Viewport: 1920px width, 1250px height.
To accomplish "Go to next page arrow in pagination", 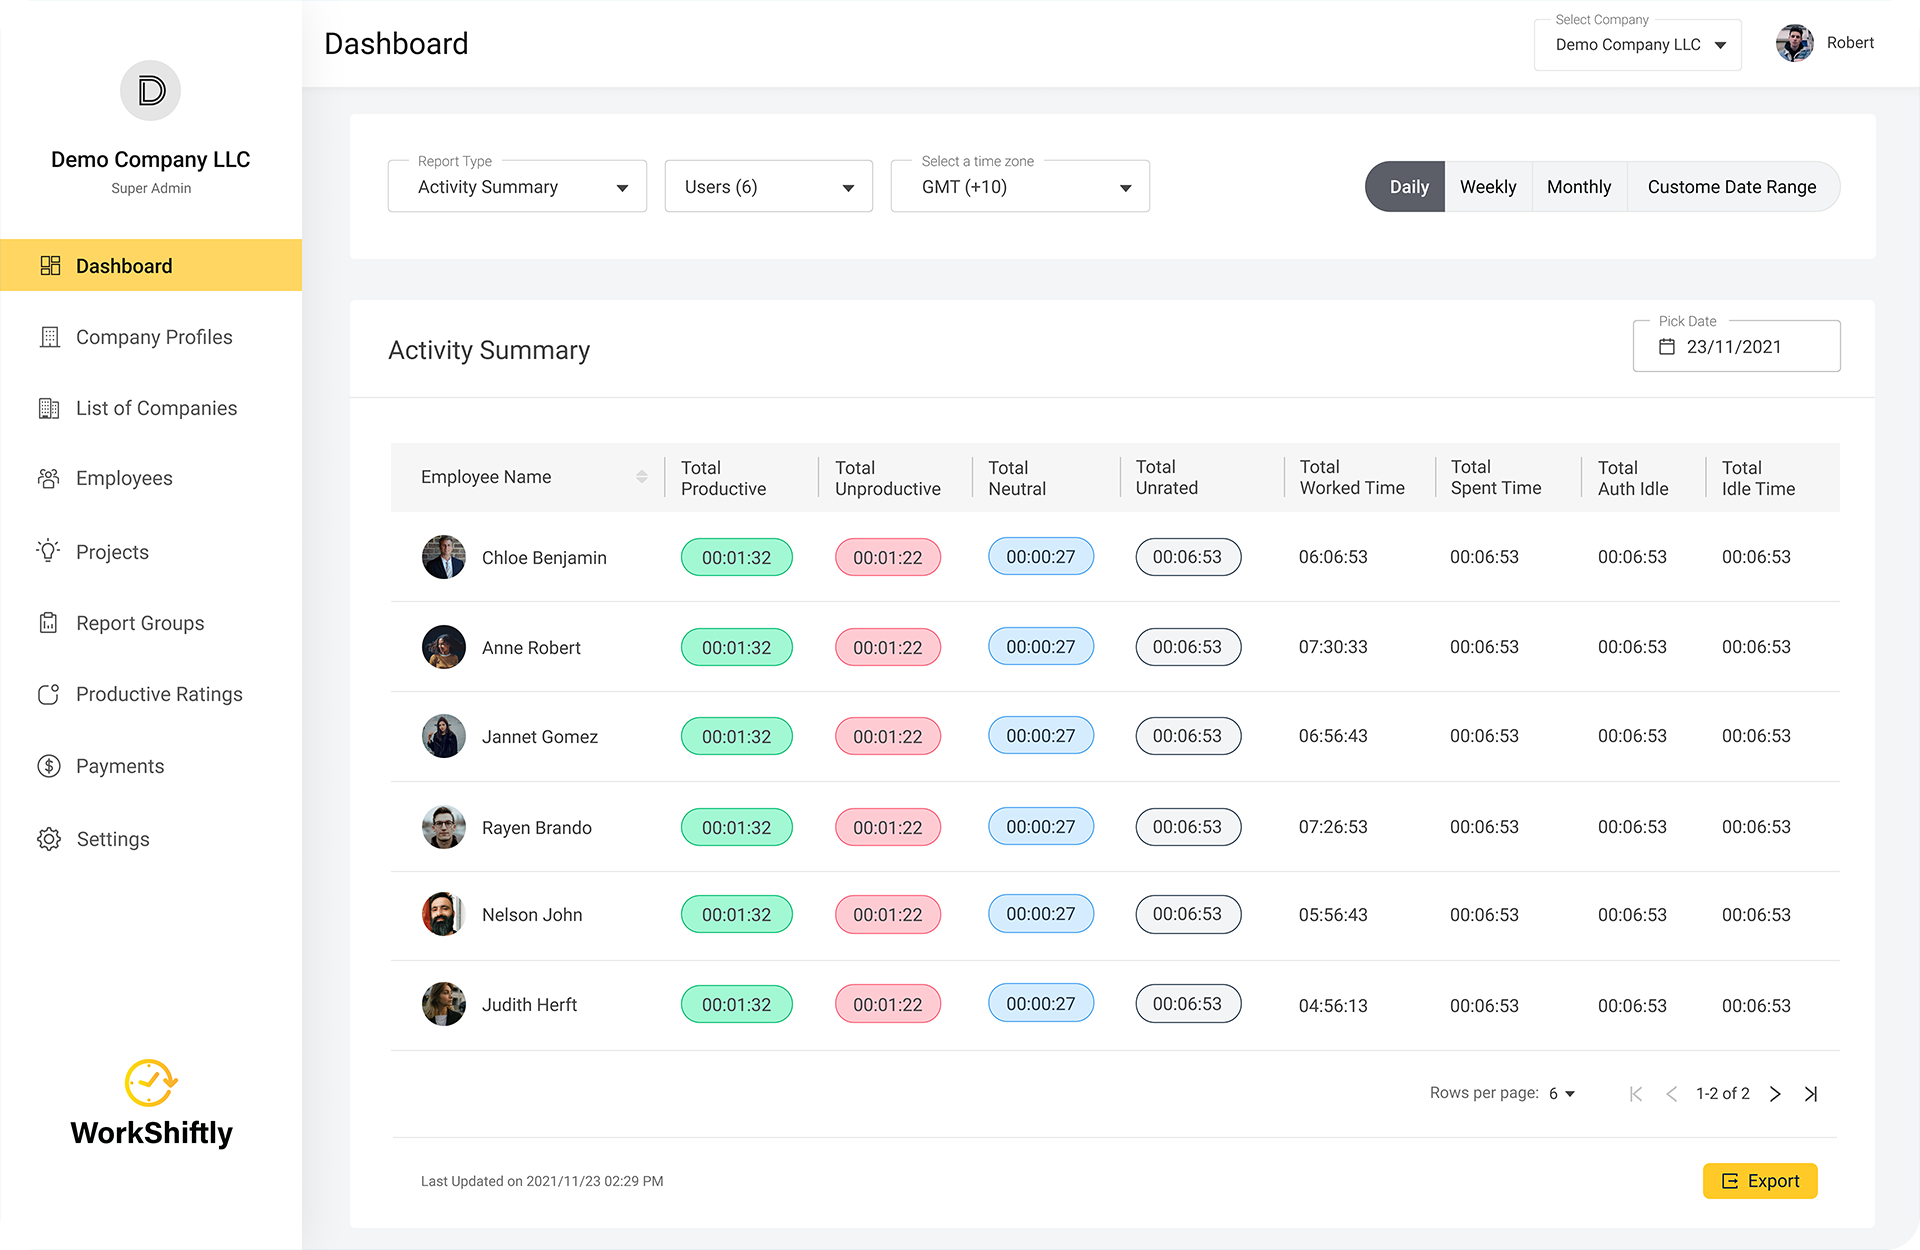I will (1775, 1094).
